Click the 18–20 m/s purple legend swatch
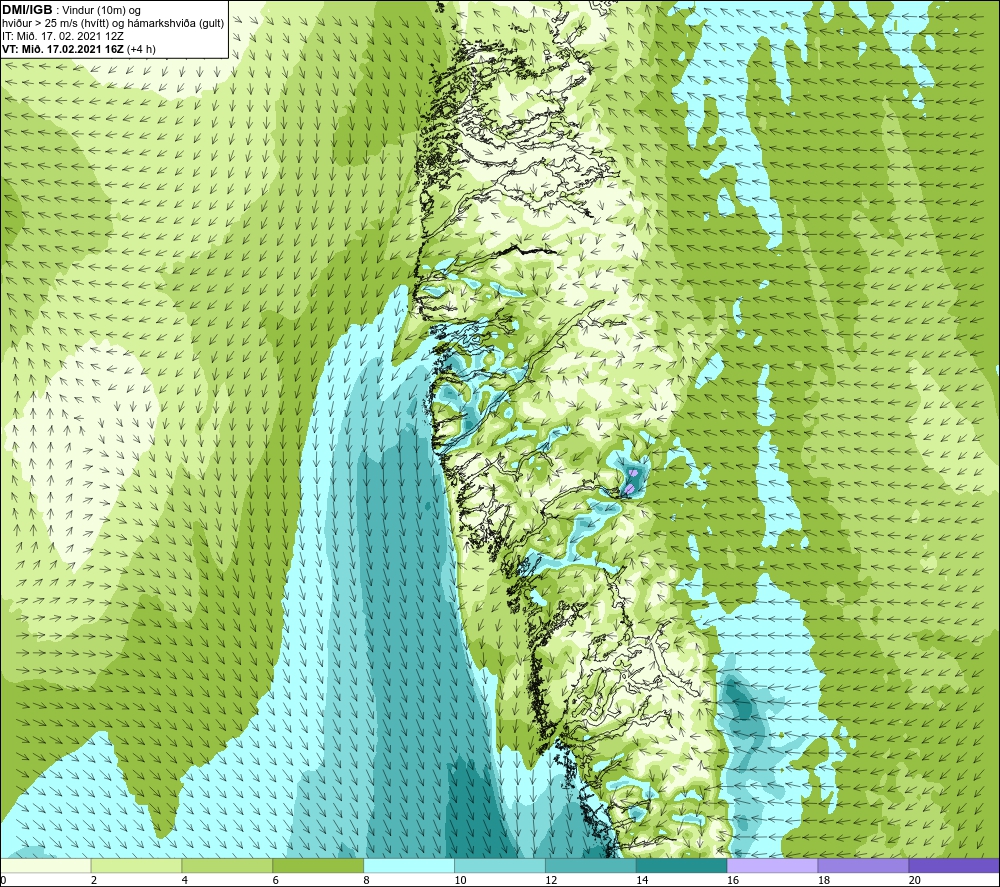The width and height of the screenshot is (1000, 887). (x=864, y=865)
